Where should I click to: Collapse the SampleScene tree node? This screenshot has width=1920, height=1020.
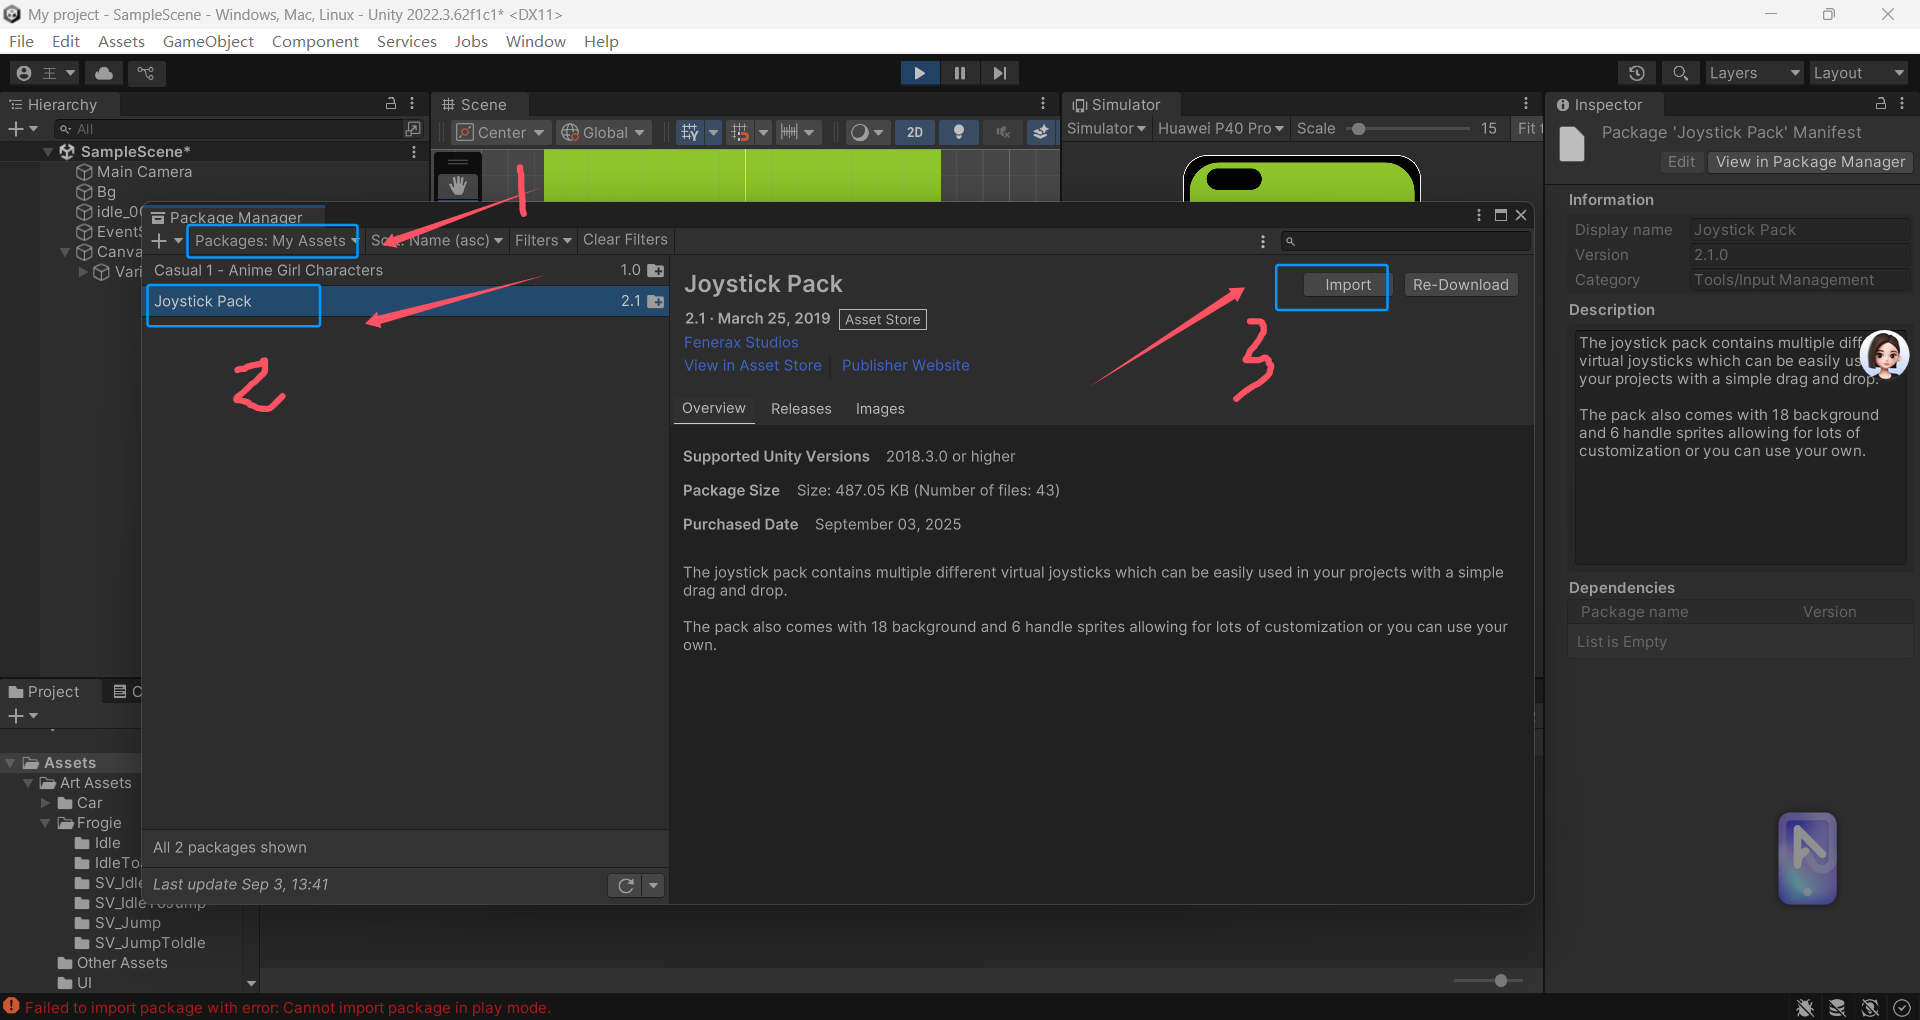click(x=48, y=152)
